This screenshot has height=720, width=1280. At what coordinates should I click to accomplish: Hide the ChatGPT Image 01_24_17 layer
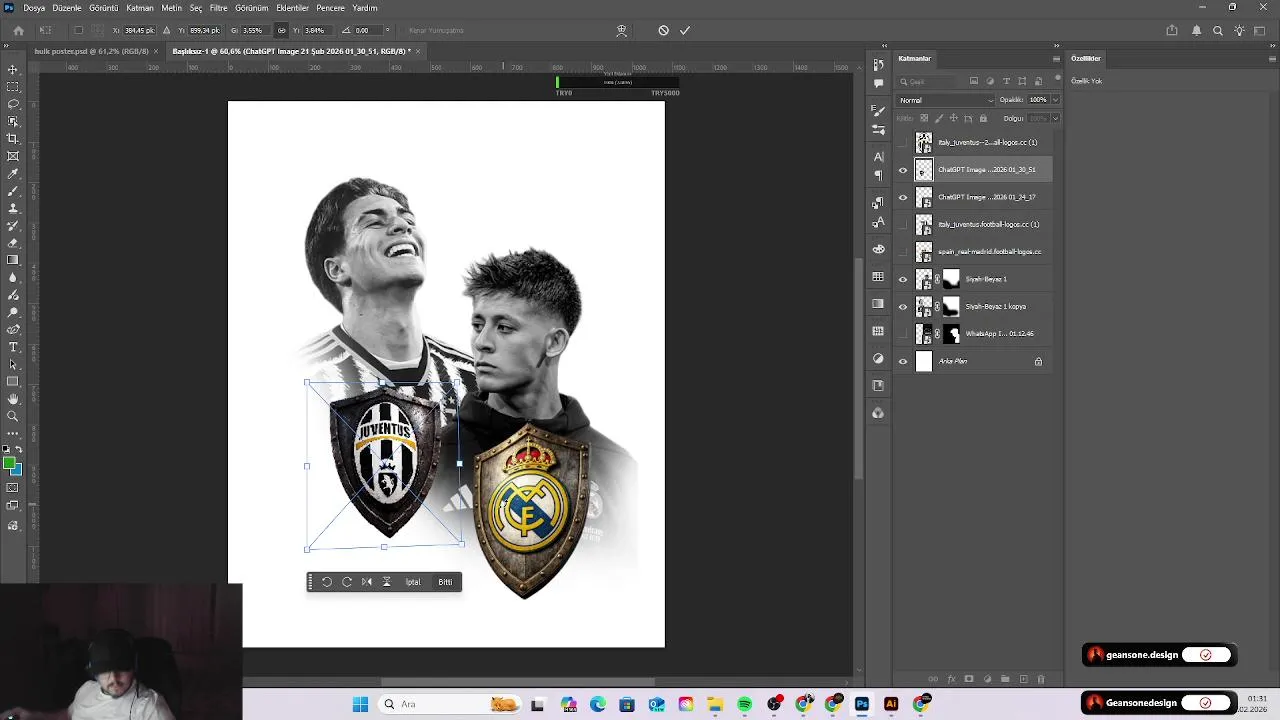click(903, 197)
